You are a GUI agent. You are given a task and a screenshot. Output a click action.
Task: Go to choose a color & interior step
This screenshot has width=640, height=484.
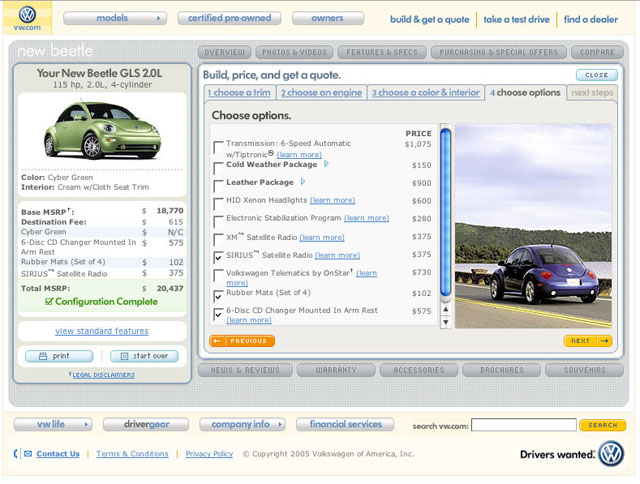(426, 93)
